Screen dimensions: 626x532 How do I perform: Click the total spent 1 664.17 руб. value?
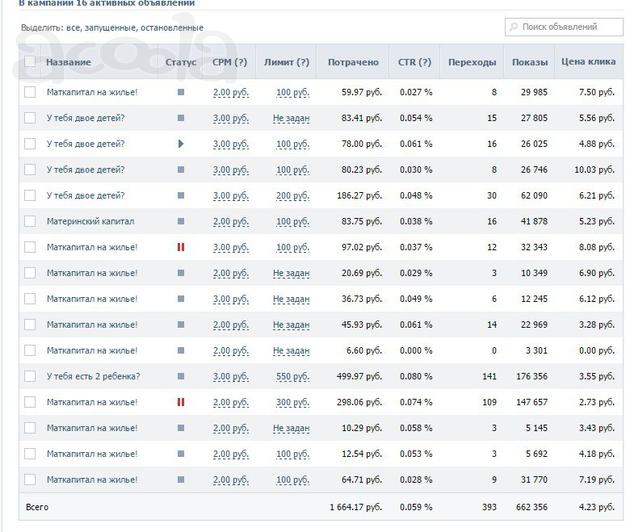click(x=356, y=507)
